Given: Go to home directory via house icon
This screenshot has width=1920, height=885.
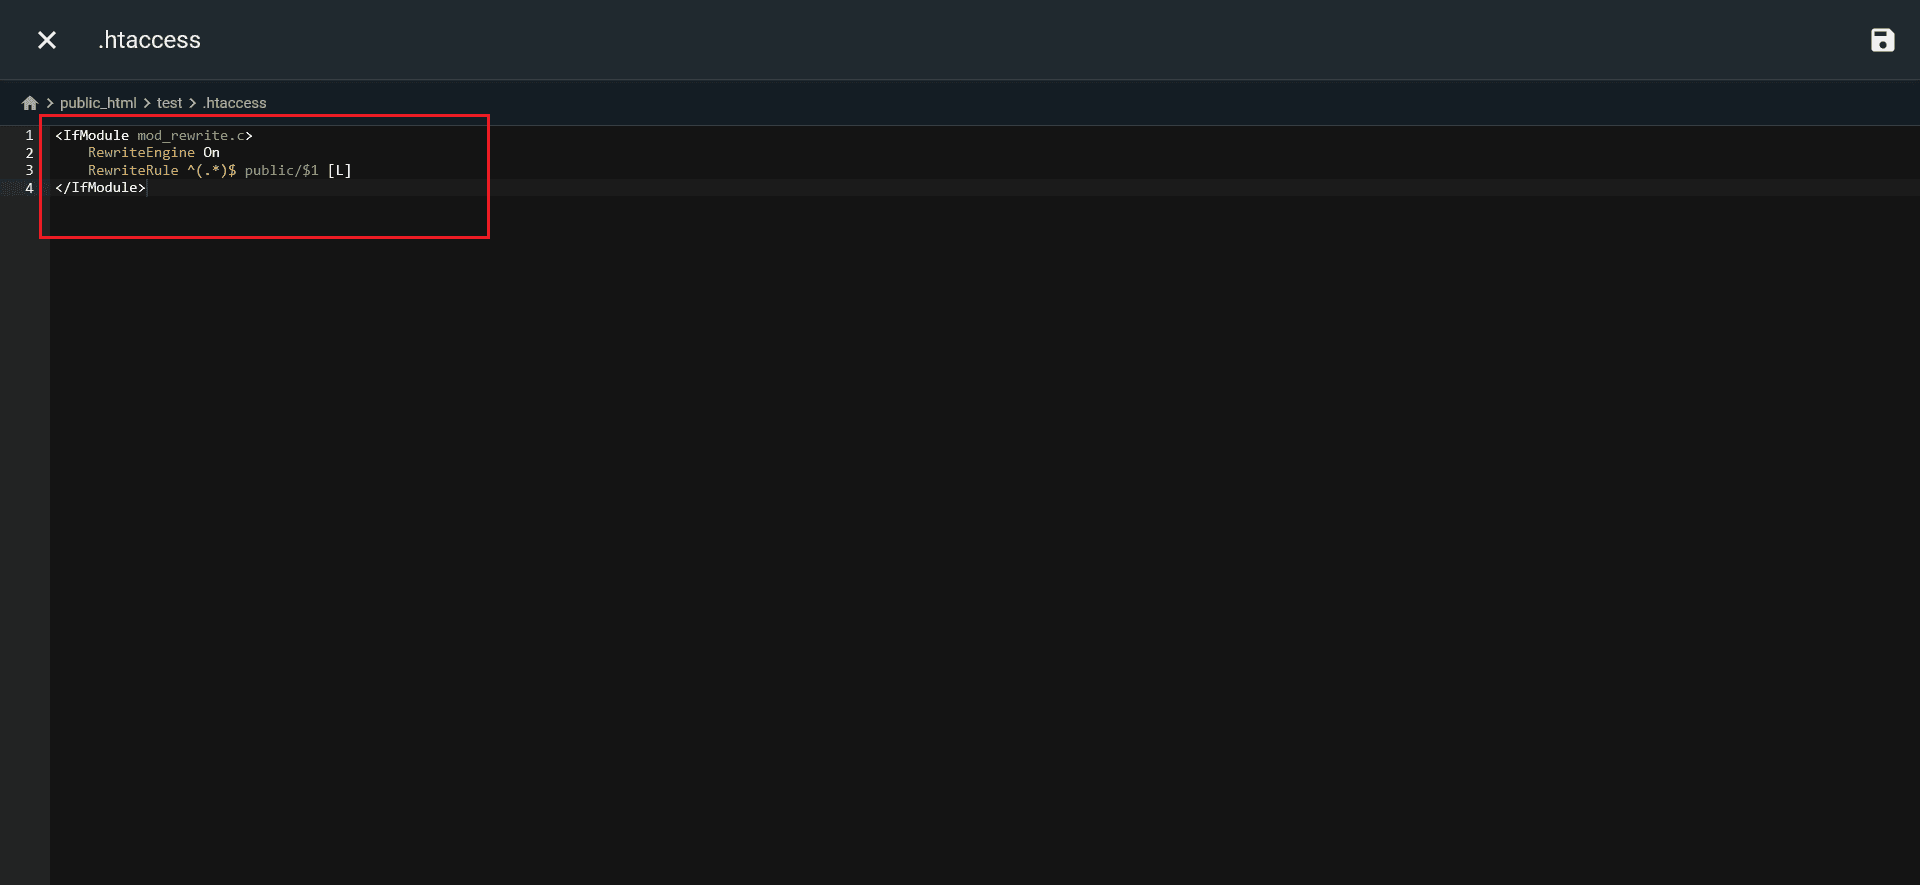Looking at the screenshot, I should pyautogui.click(x=30, y=103).
